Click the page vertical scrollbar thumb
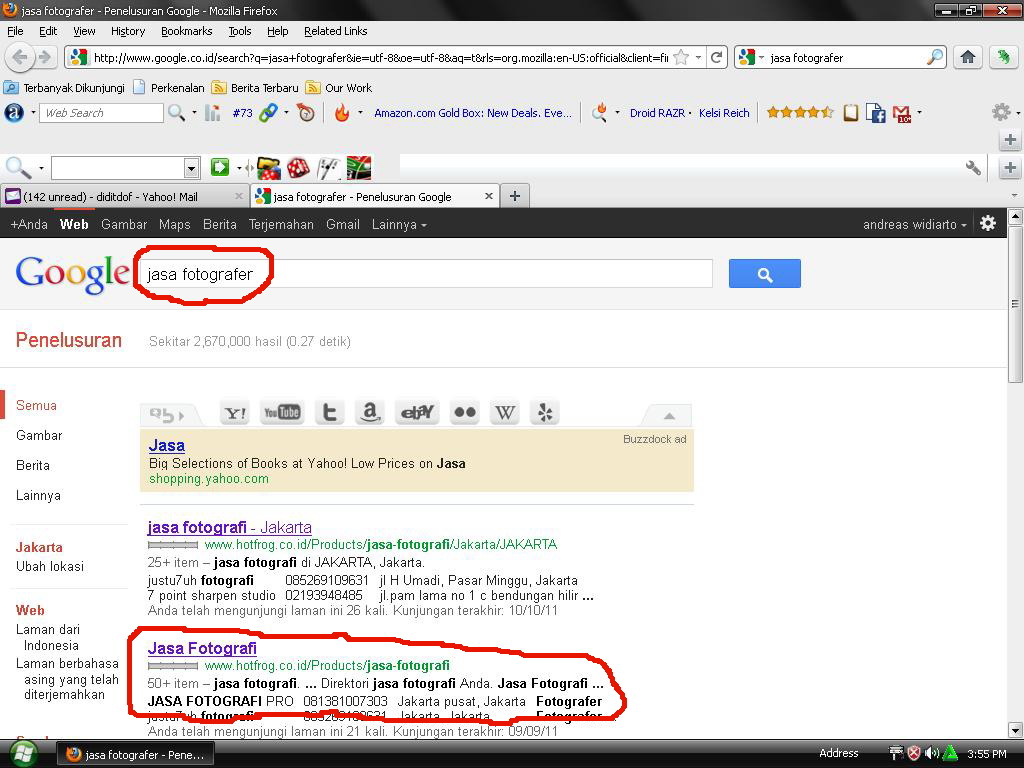The image size is (1024, 768). tap(1015, 304)
